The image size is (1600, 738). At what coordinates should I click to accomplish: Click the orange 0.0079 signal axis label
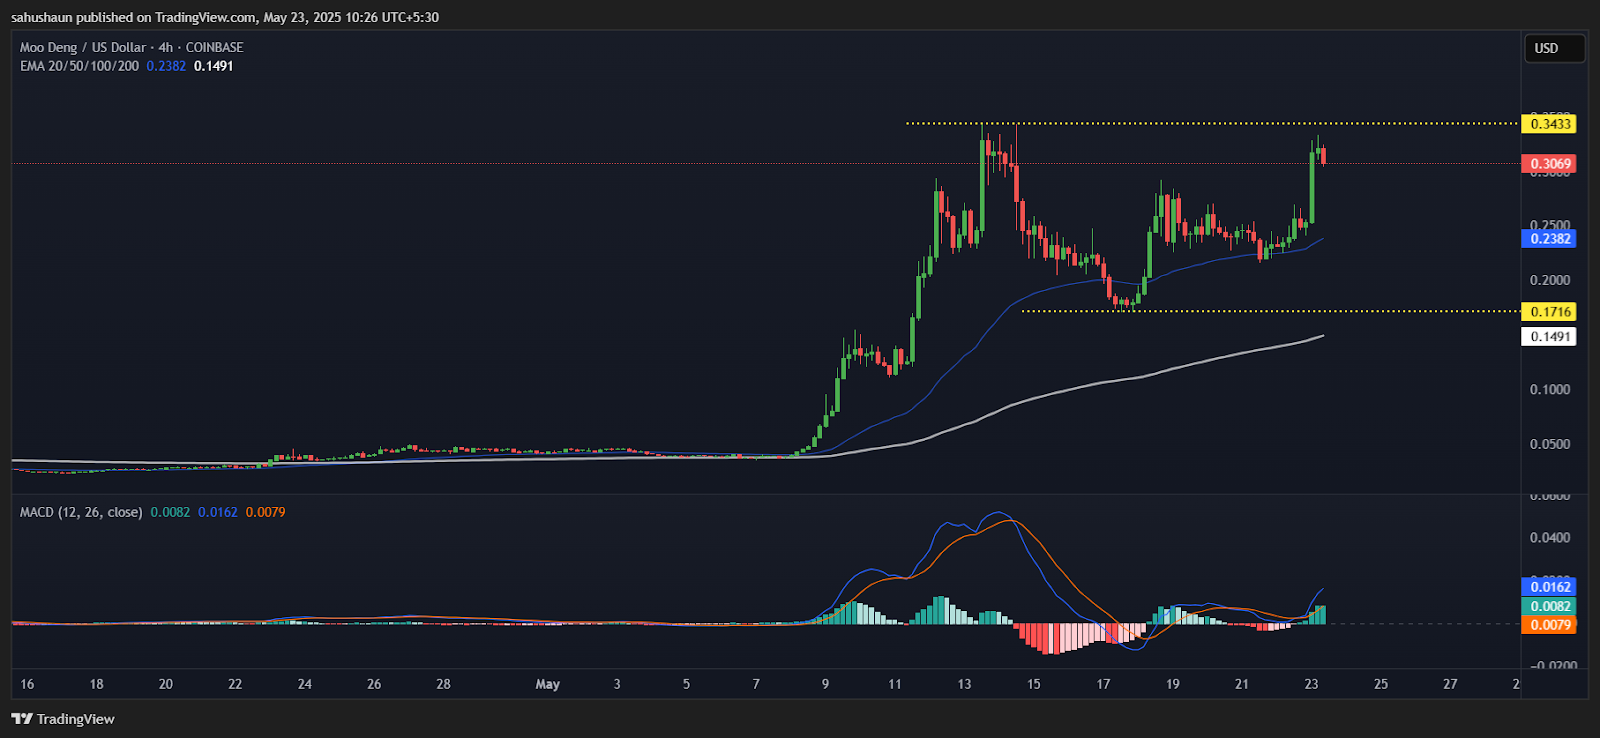[1549, 625]
